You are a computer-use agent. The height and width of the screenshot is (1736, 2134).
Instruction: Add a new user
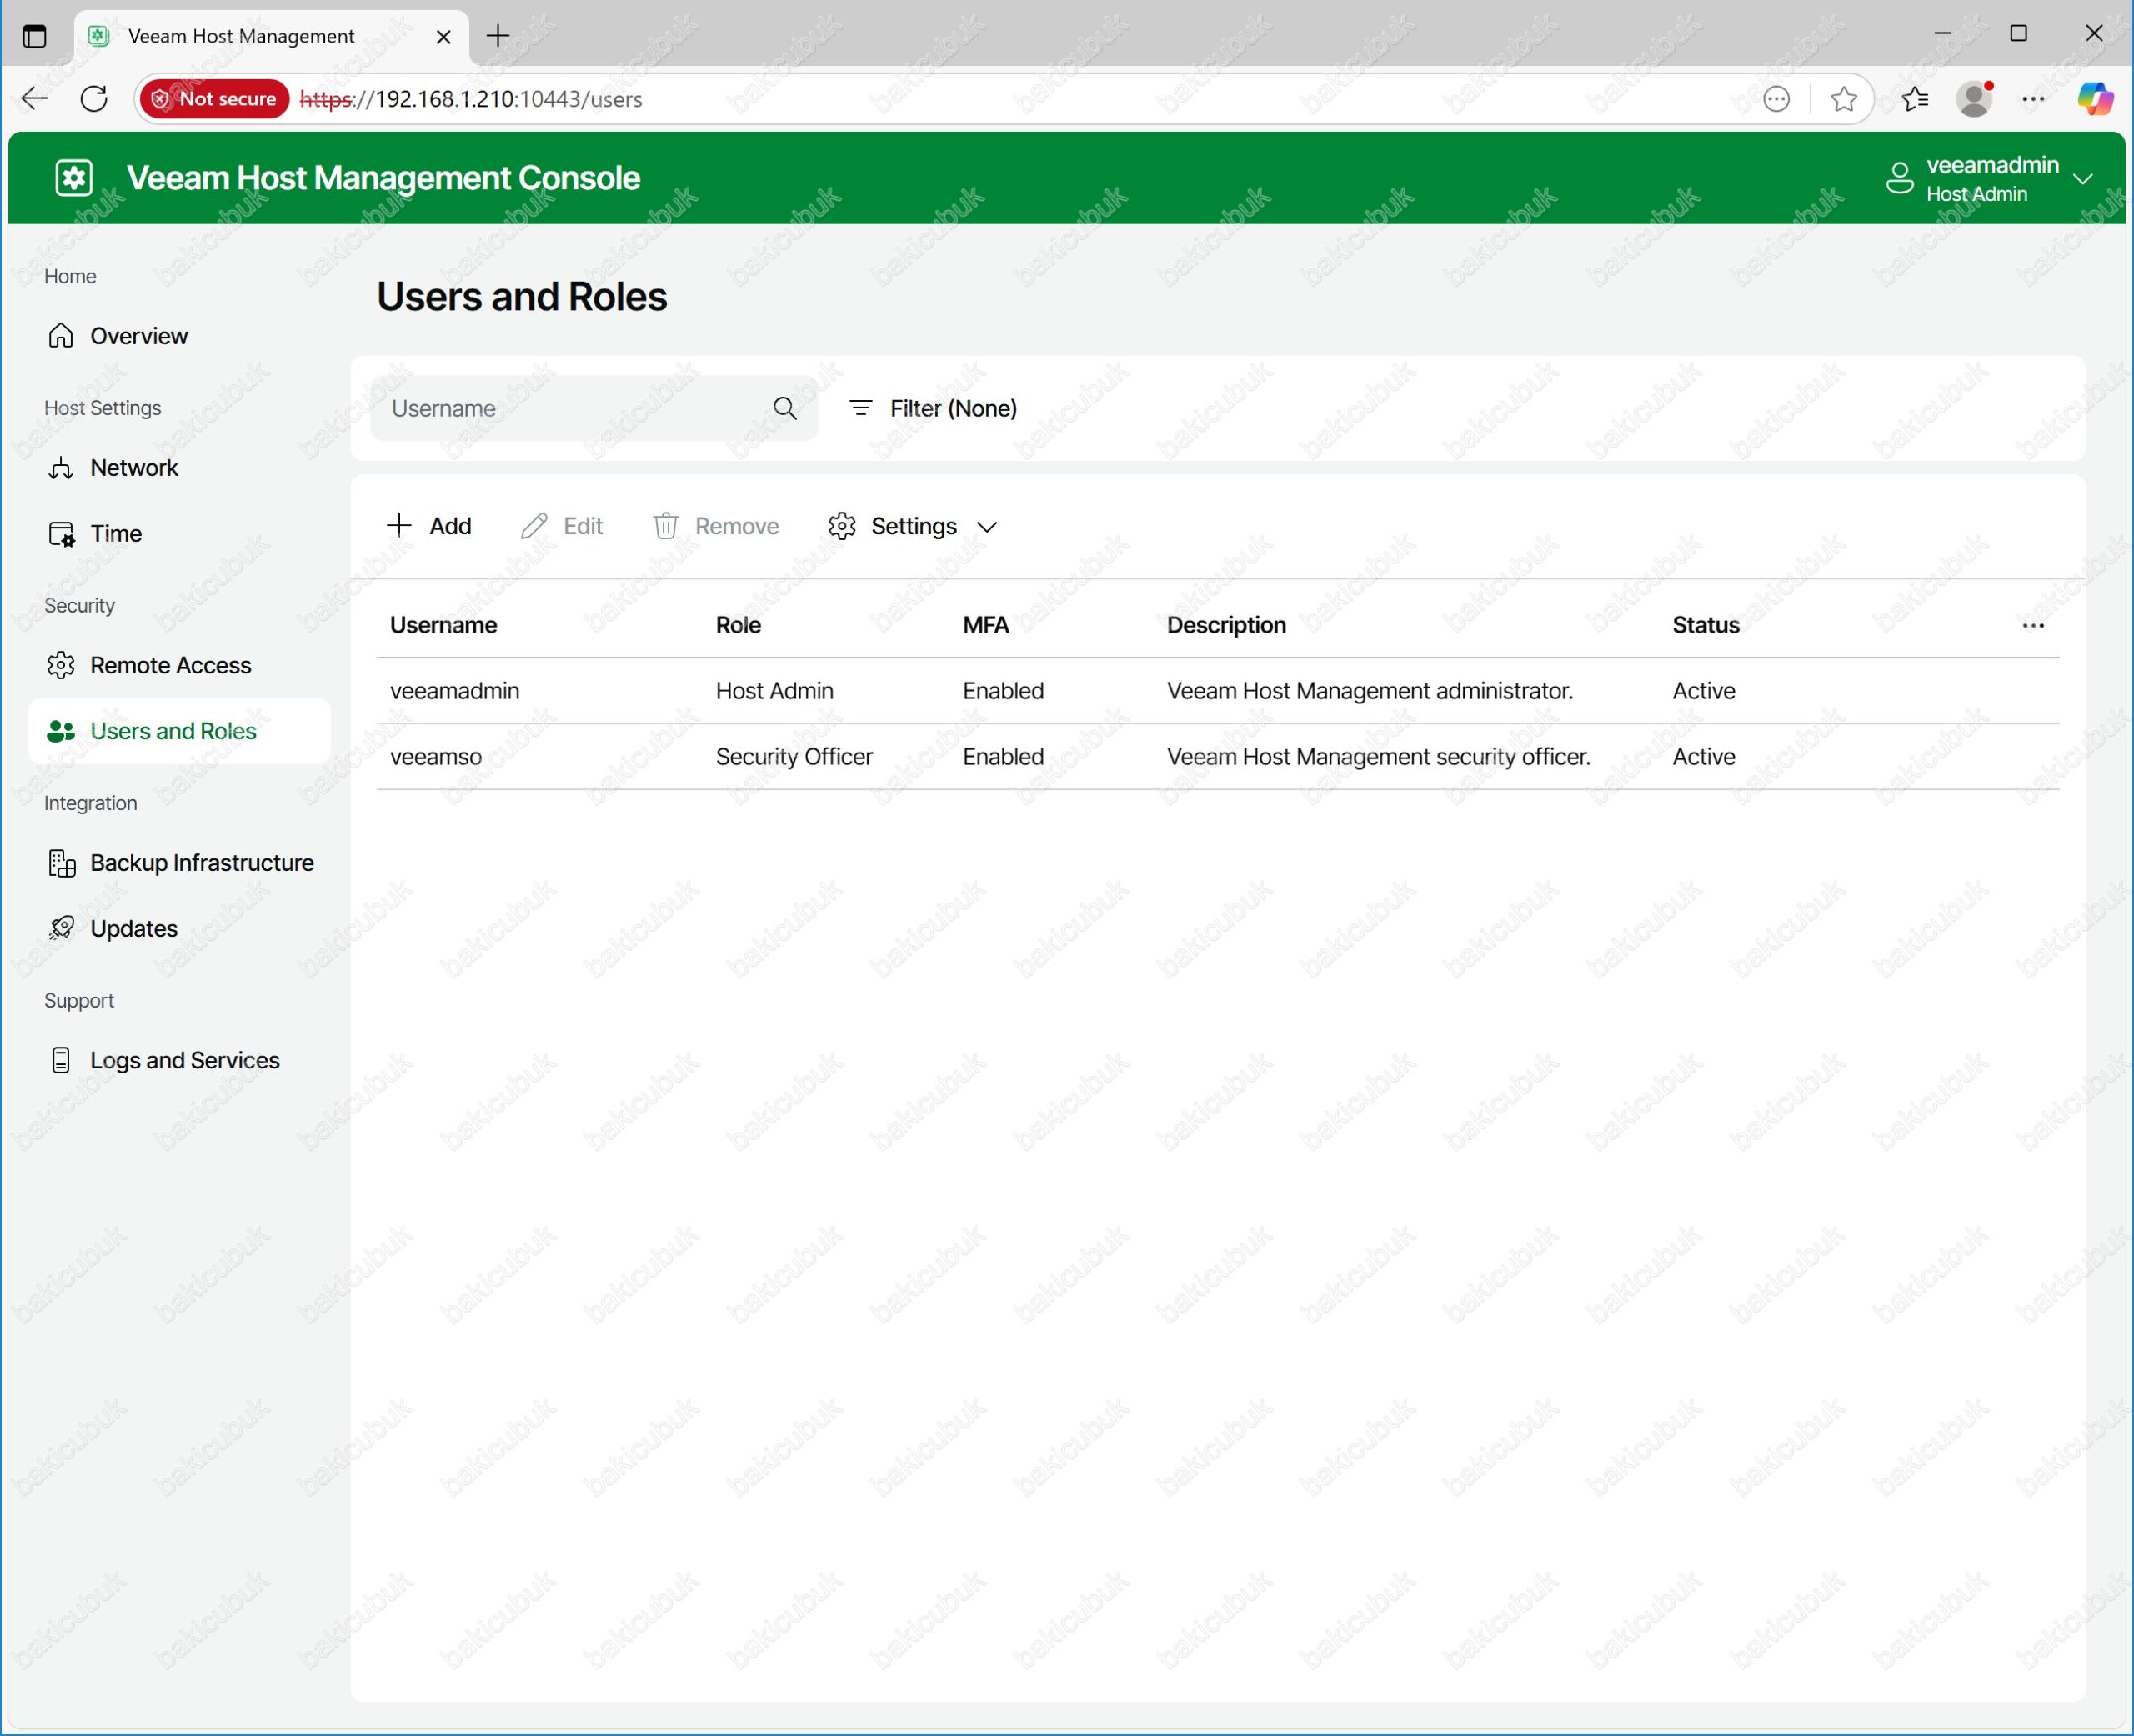pyautogui.click(x=429, y=526)
